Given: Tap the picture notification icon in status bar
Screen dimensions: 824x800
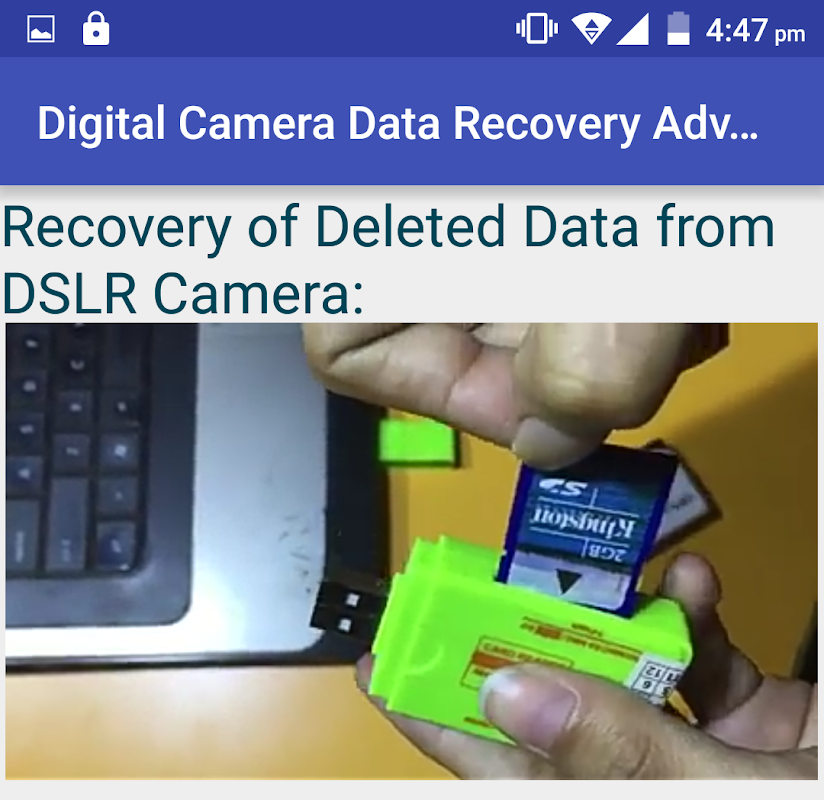Looking at the screenshot, I should tap(41, 29).
